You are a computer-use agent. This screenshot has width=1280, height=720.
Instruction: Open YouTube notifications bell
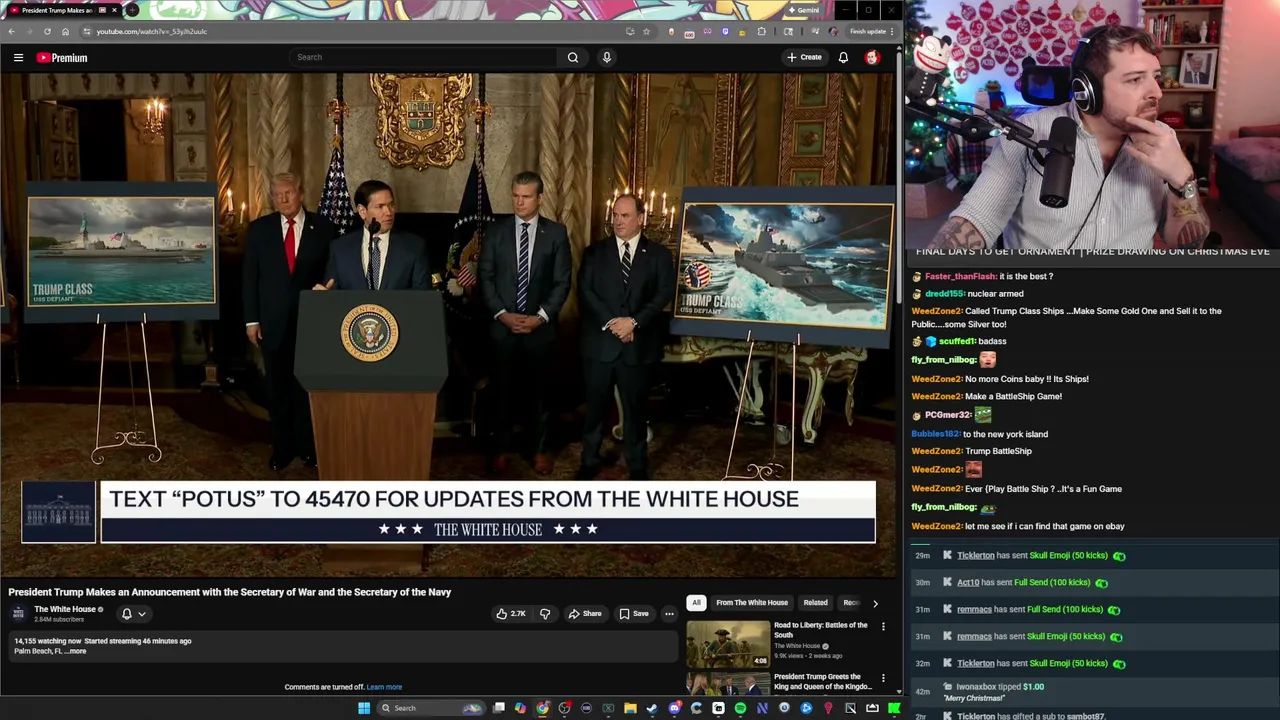843,57
